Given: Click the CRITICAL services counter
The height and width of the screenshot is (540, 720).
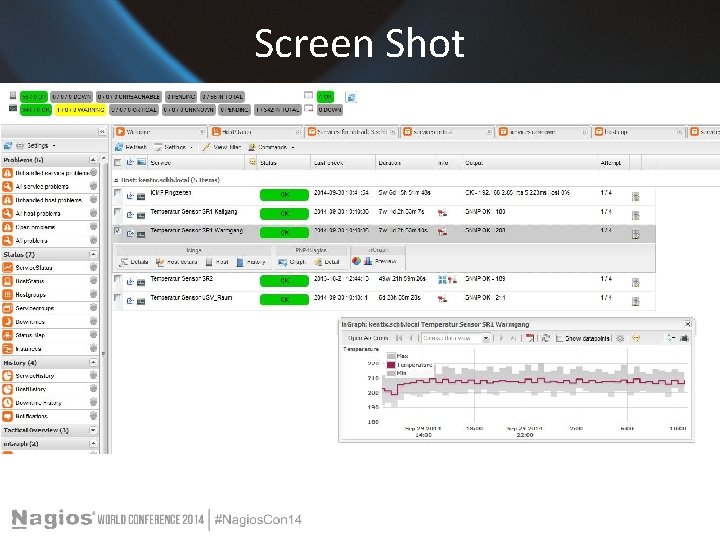Looking at the screenshot, I should pos(134,110).
